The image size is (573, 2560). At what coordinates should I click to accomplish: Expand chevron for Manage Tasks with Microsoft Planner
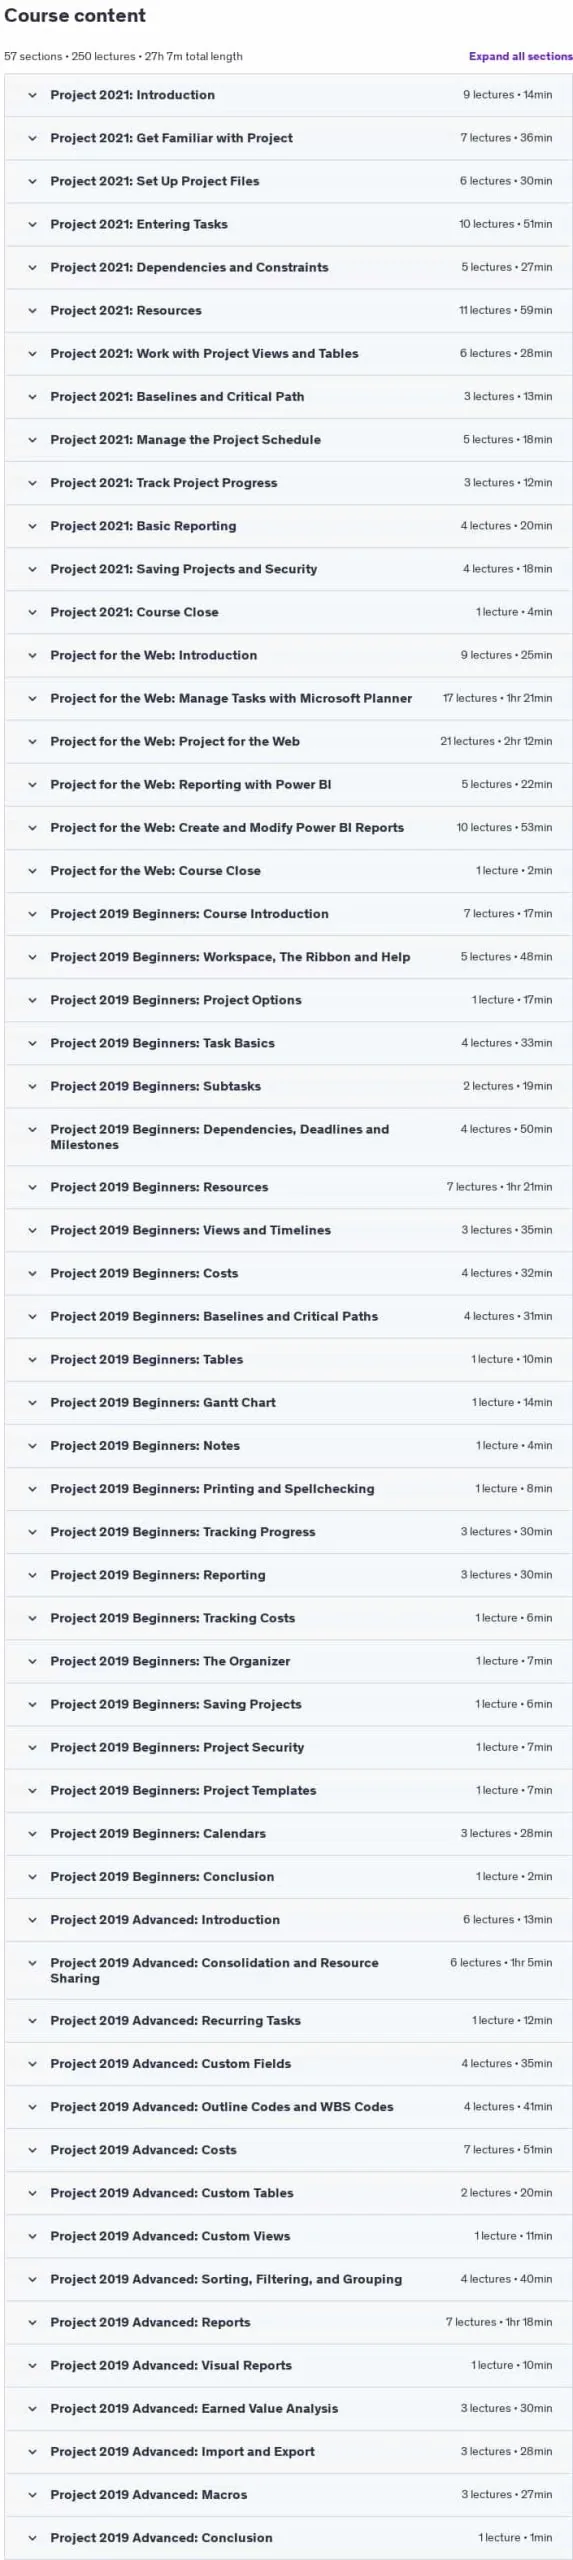point(32,698)
